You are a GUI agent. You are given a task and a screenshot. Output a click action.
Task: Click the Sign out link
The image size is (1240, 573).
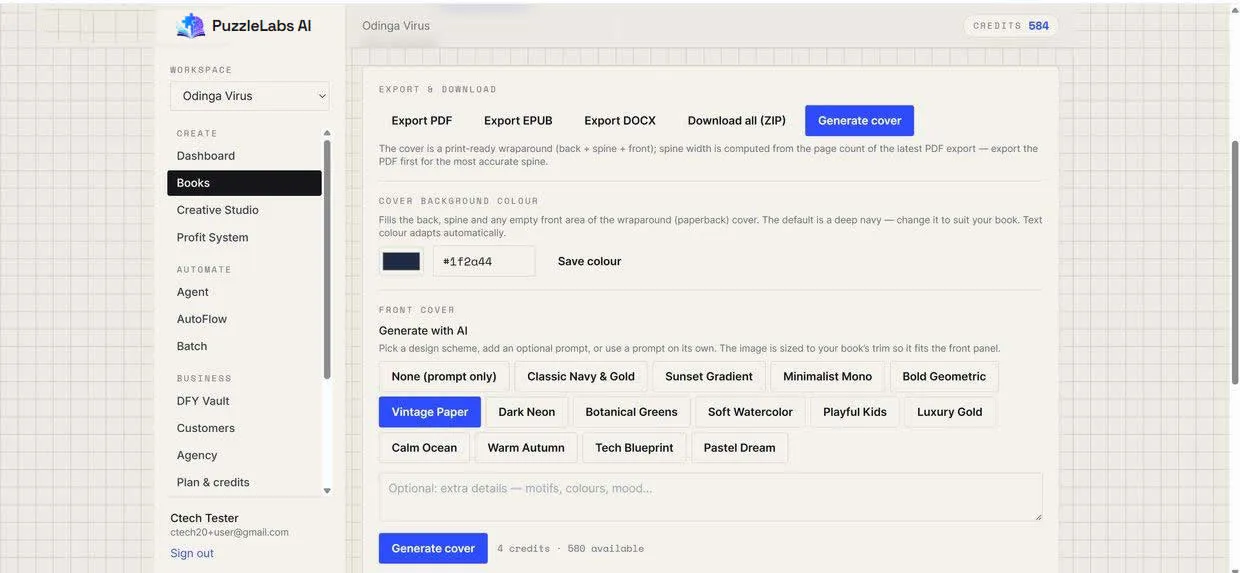(192, 553)
